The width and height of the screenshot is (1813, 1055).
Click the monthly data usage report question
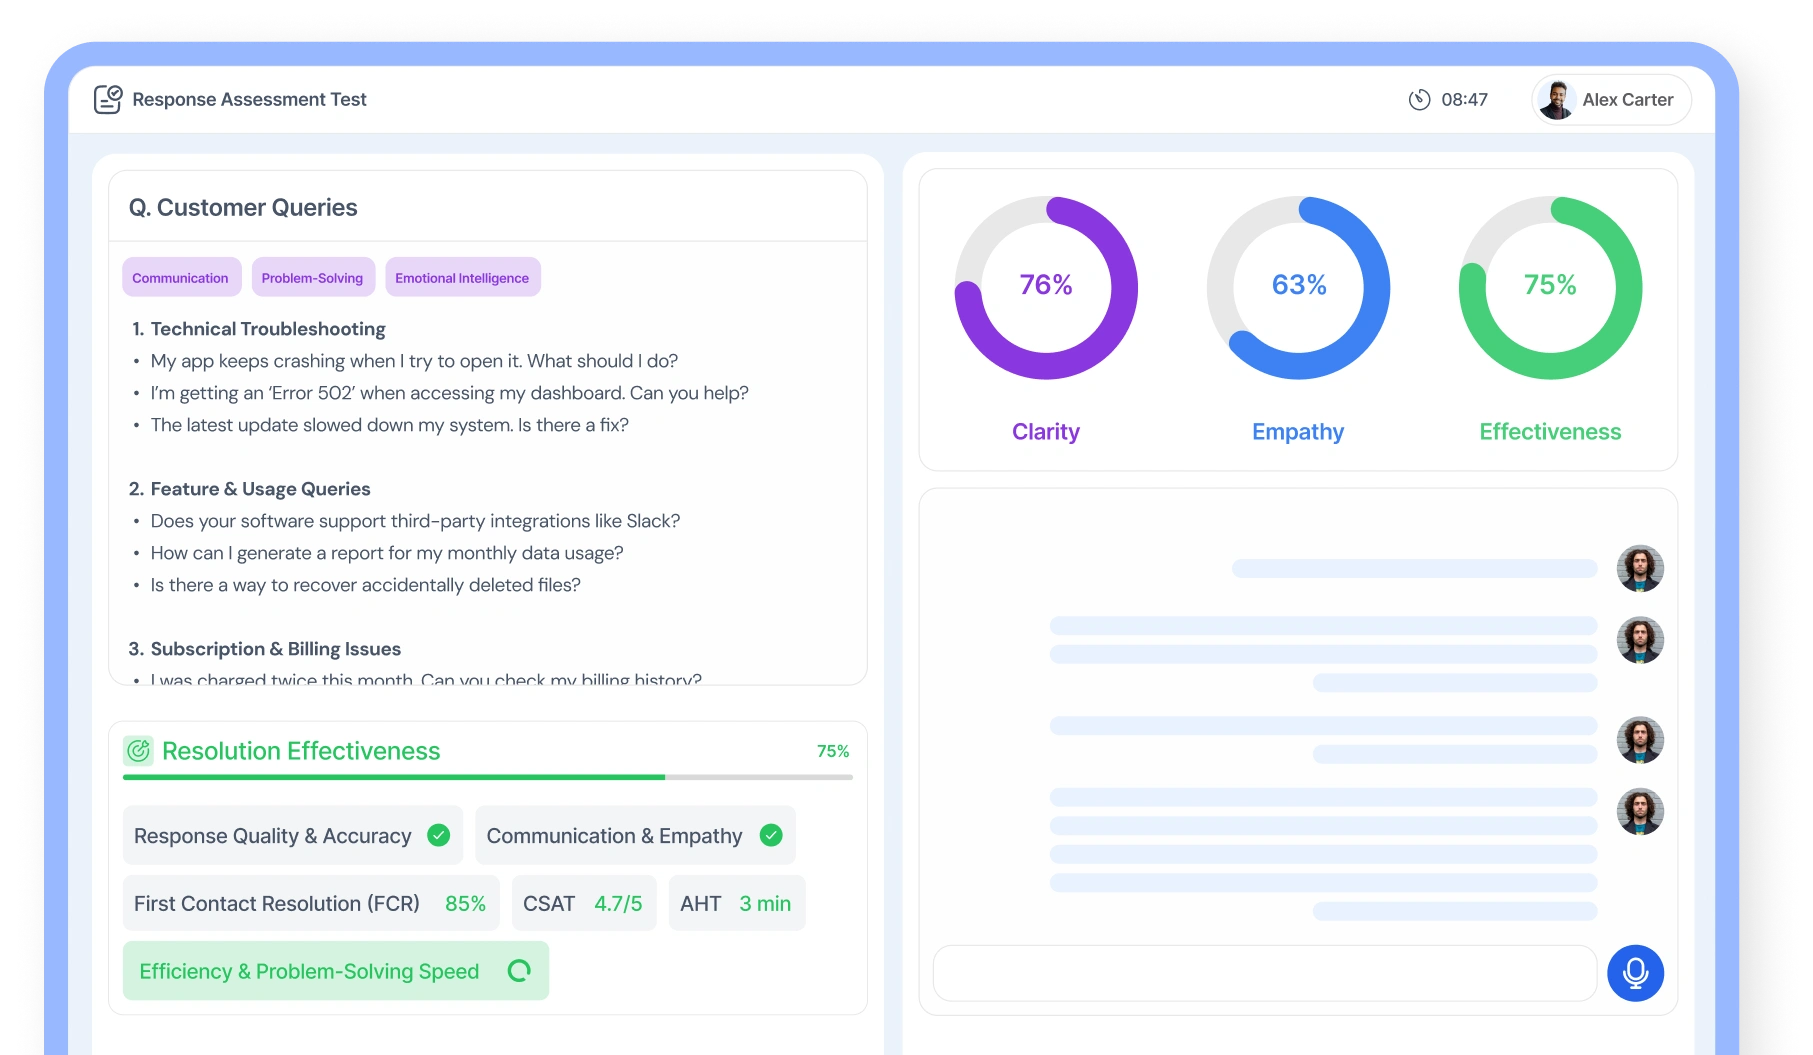tap(387, 553)
